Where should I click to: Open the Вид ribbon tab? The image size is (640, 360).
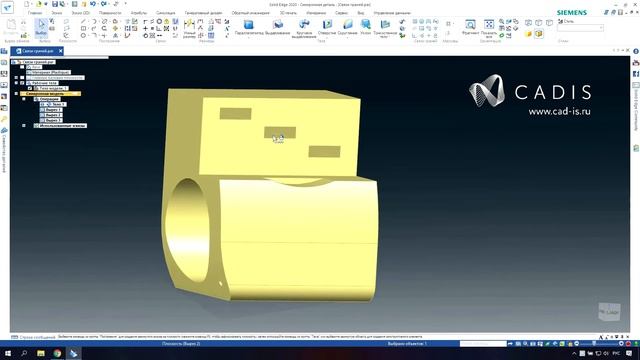[361, 13]
